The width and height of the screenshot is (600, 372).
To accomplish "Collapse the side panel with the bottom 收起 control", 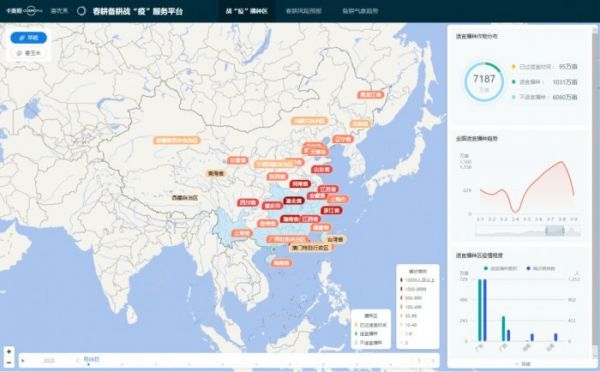I will tap(523, 364).
